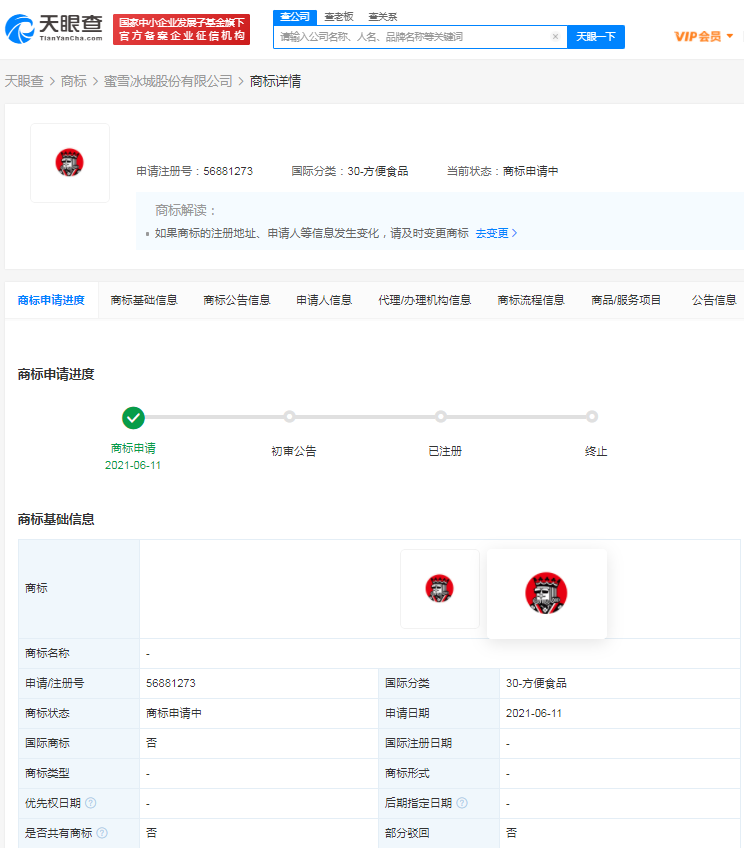Click the trademark logo thumbnail at top

click(x=70, y=163)
